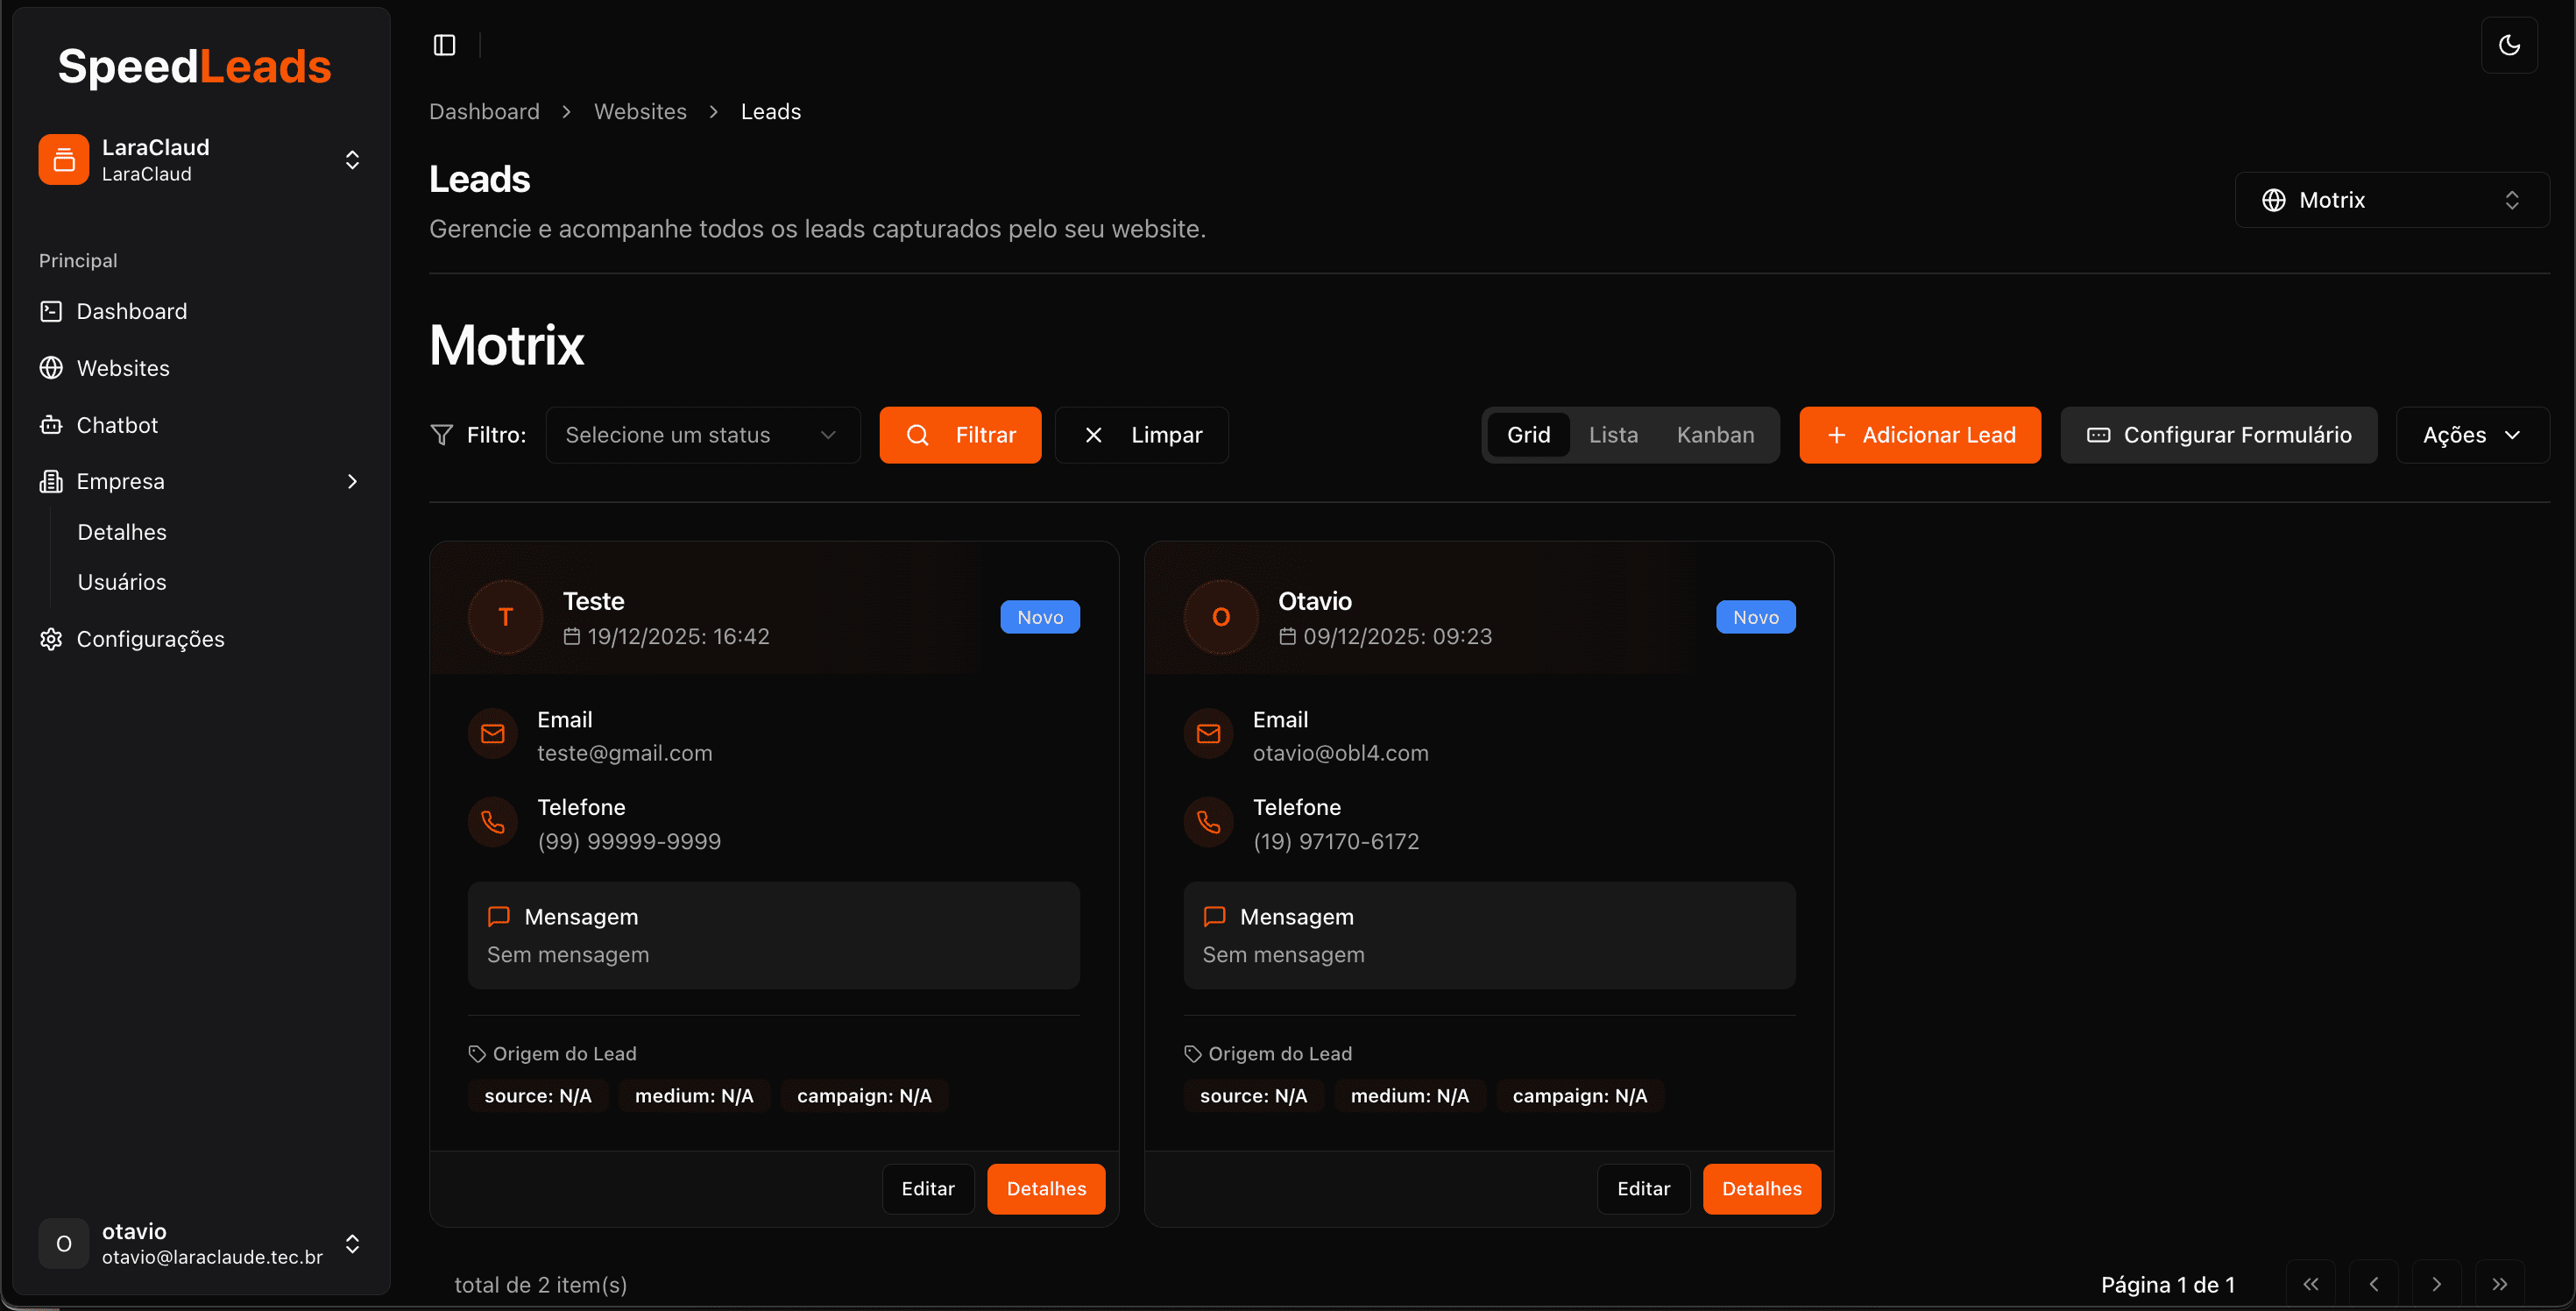Open the status filter dropdown

[702, 435]
